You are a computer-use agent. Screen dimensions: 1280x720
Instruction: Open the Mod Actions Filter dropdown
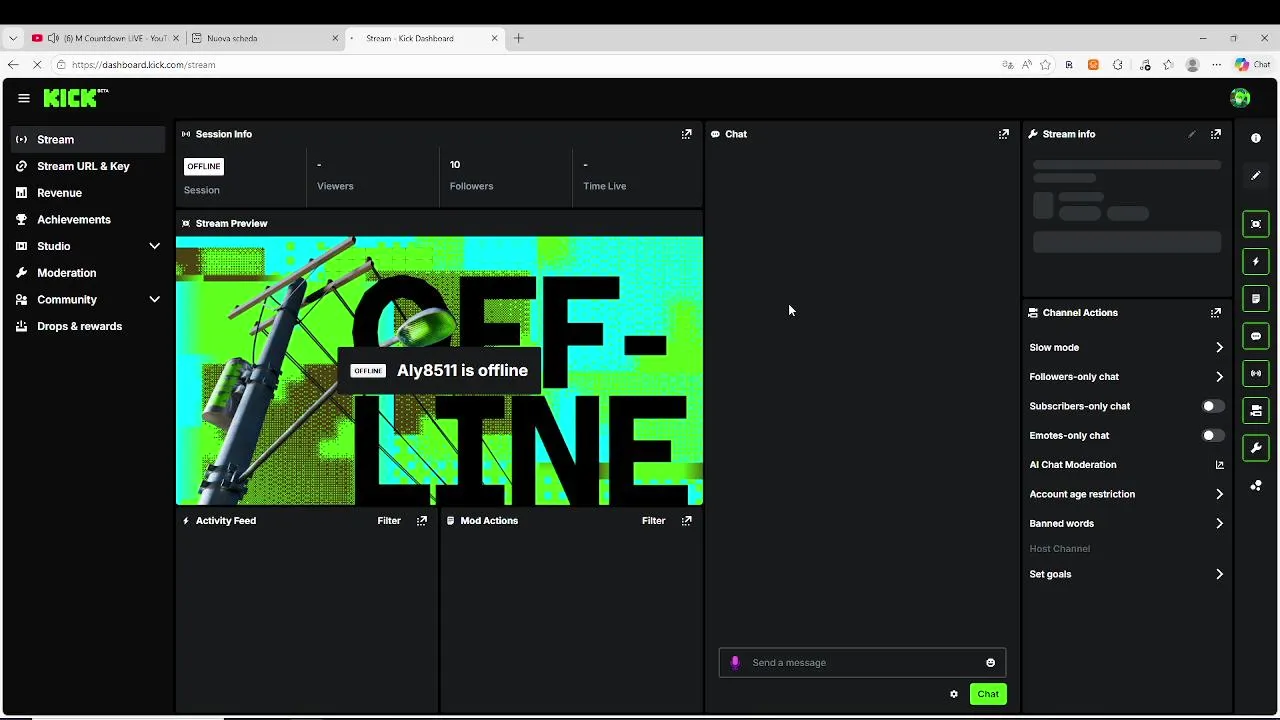point(653,521)
